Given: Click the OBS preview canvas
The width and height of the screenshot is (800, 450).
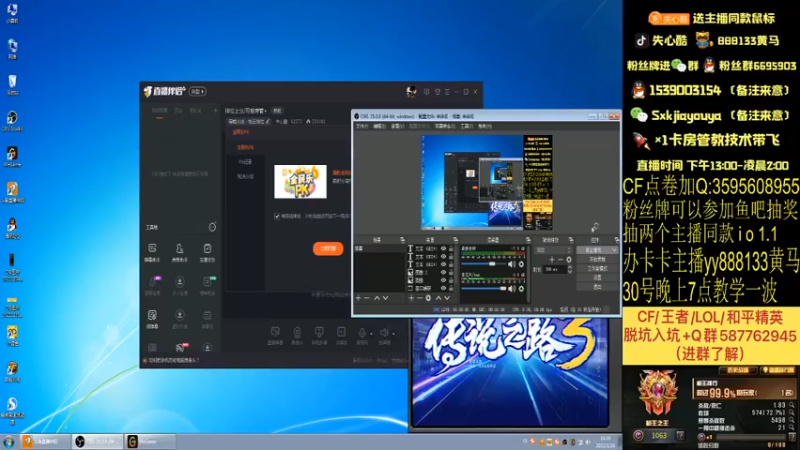Looking at the screenshot, I should [x=486, y=182].
